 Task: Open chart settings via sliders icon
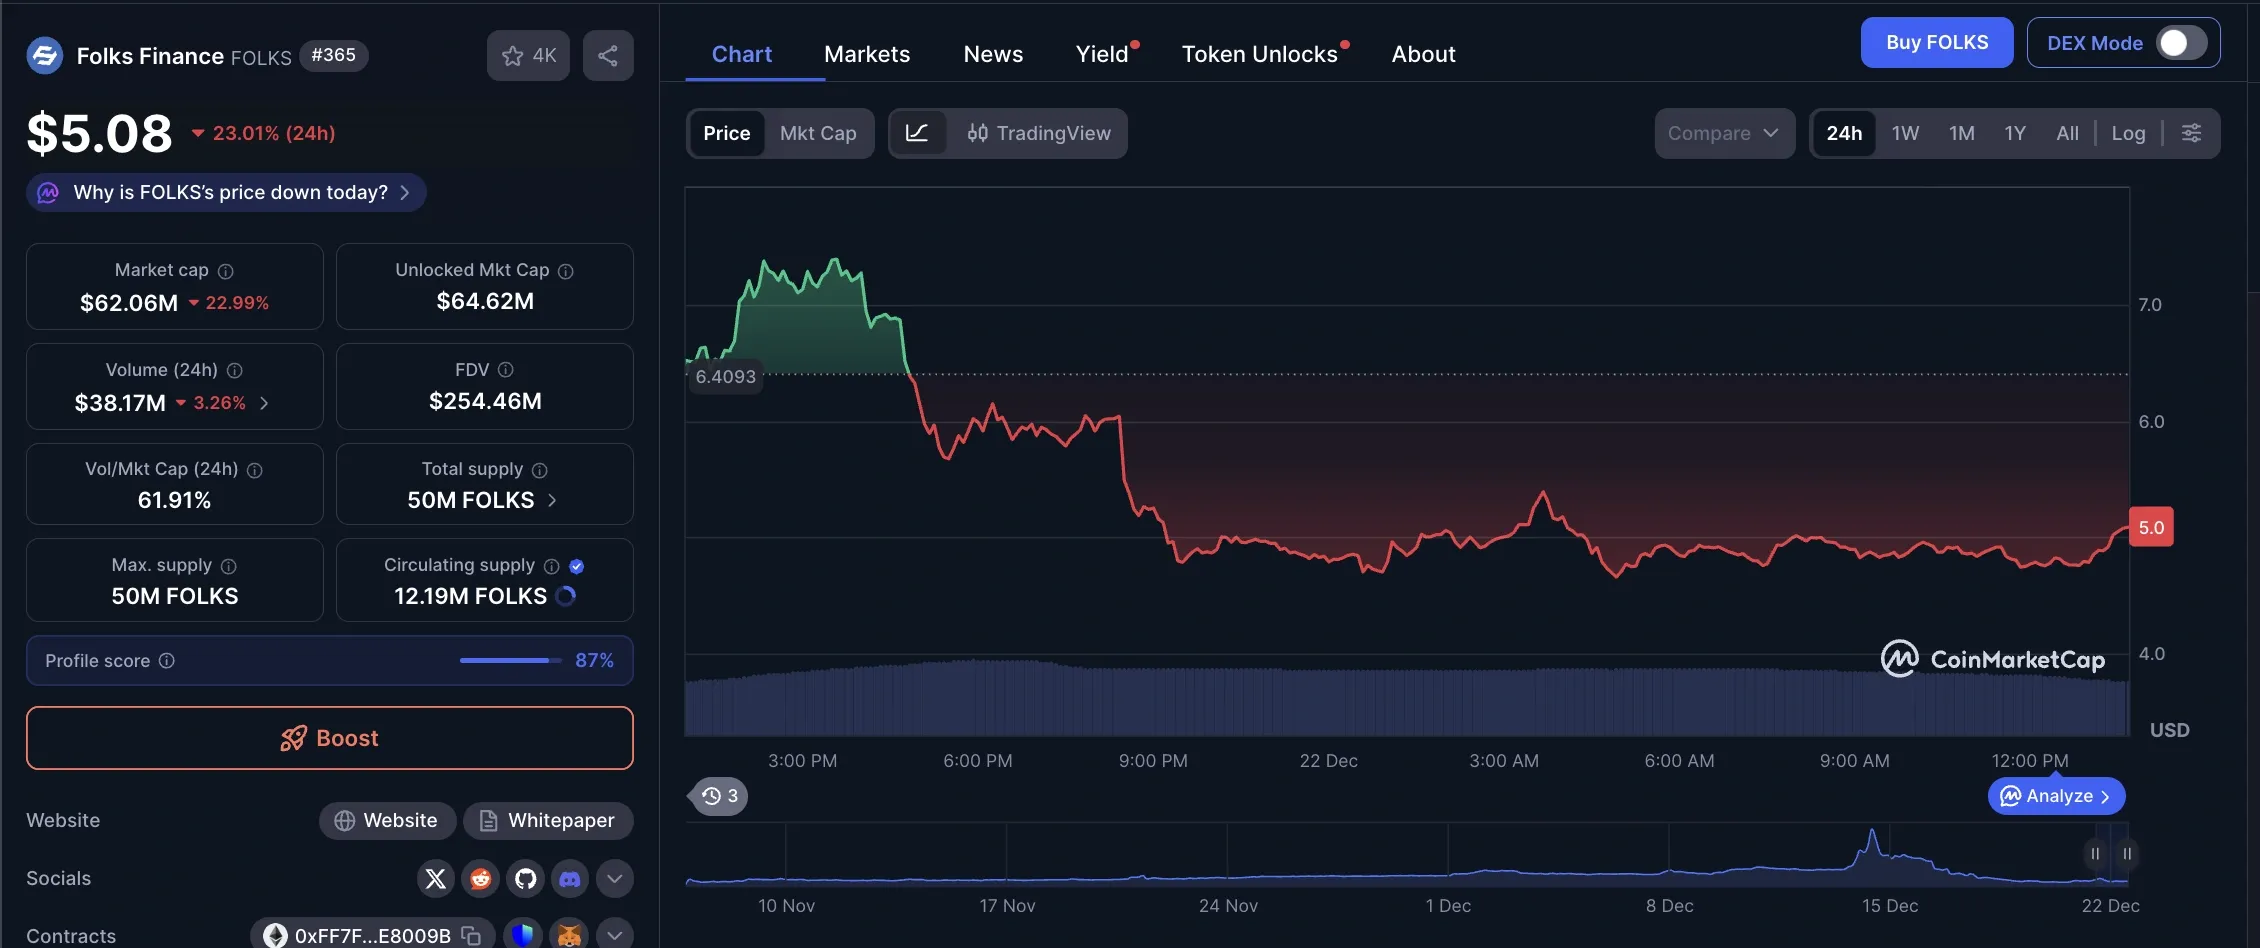(2193, 132)
